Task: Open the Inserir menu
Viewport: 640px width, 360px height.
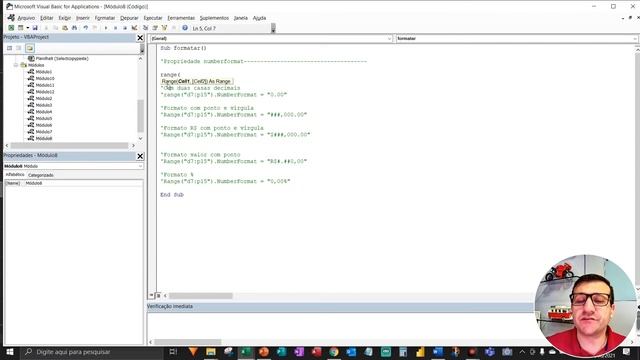Action: [83, 18]
